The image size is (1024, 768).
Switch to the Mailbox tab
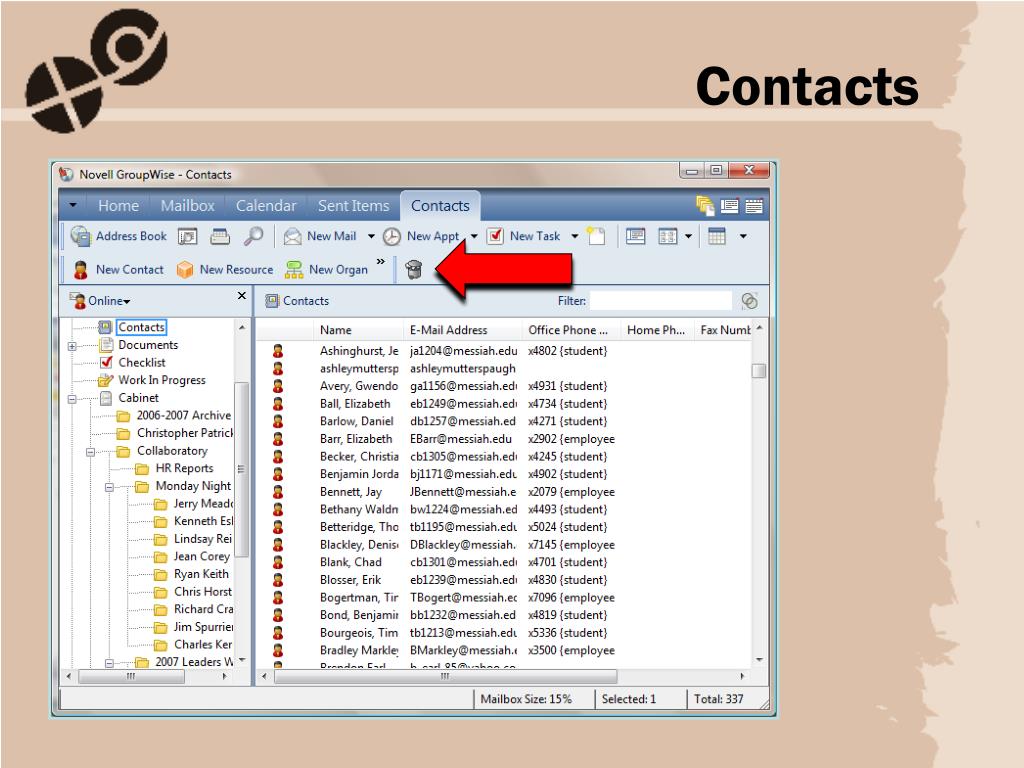[187, 206]
